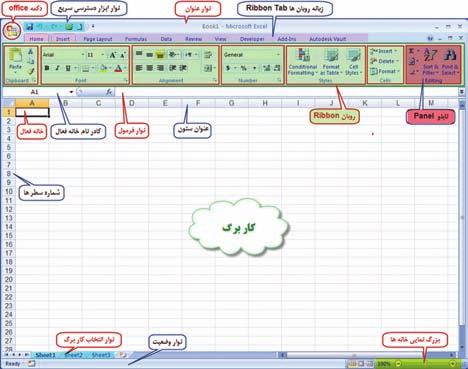Switch to the Formulas tab
This screenshot has height=369, width=468.
click(x=136, y=39)
